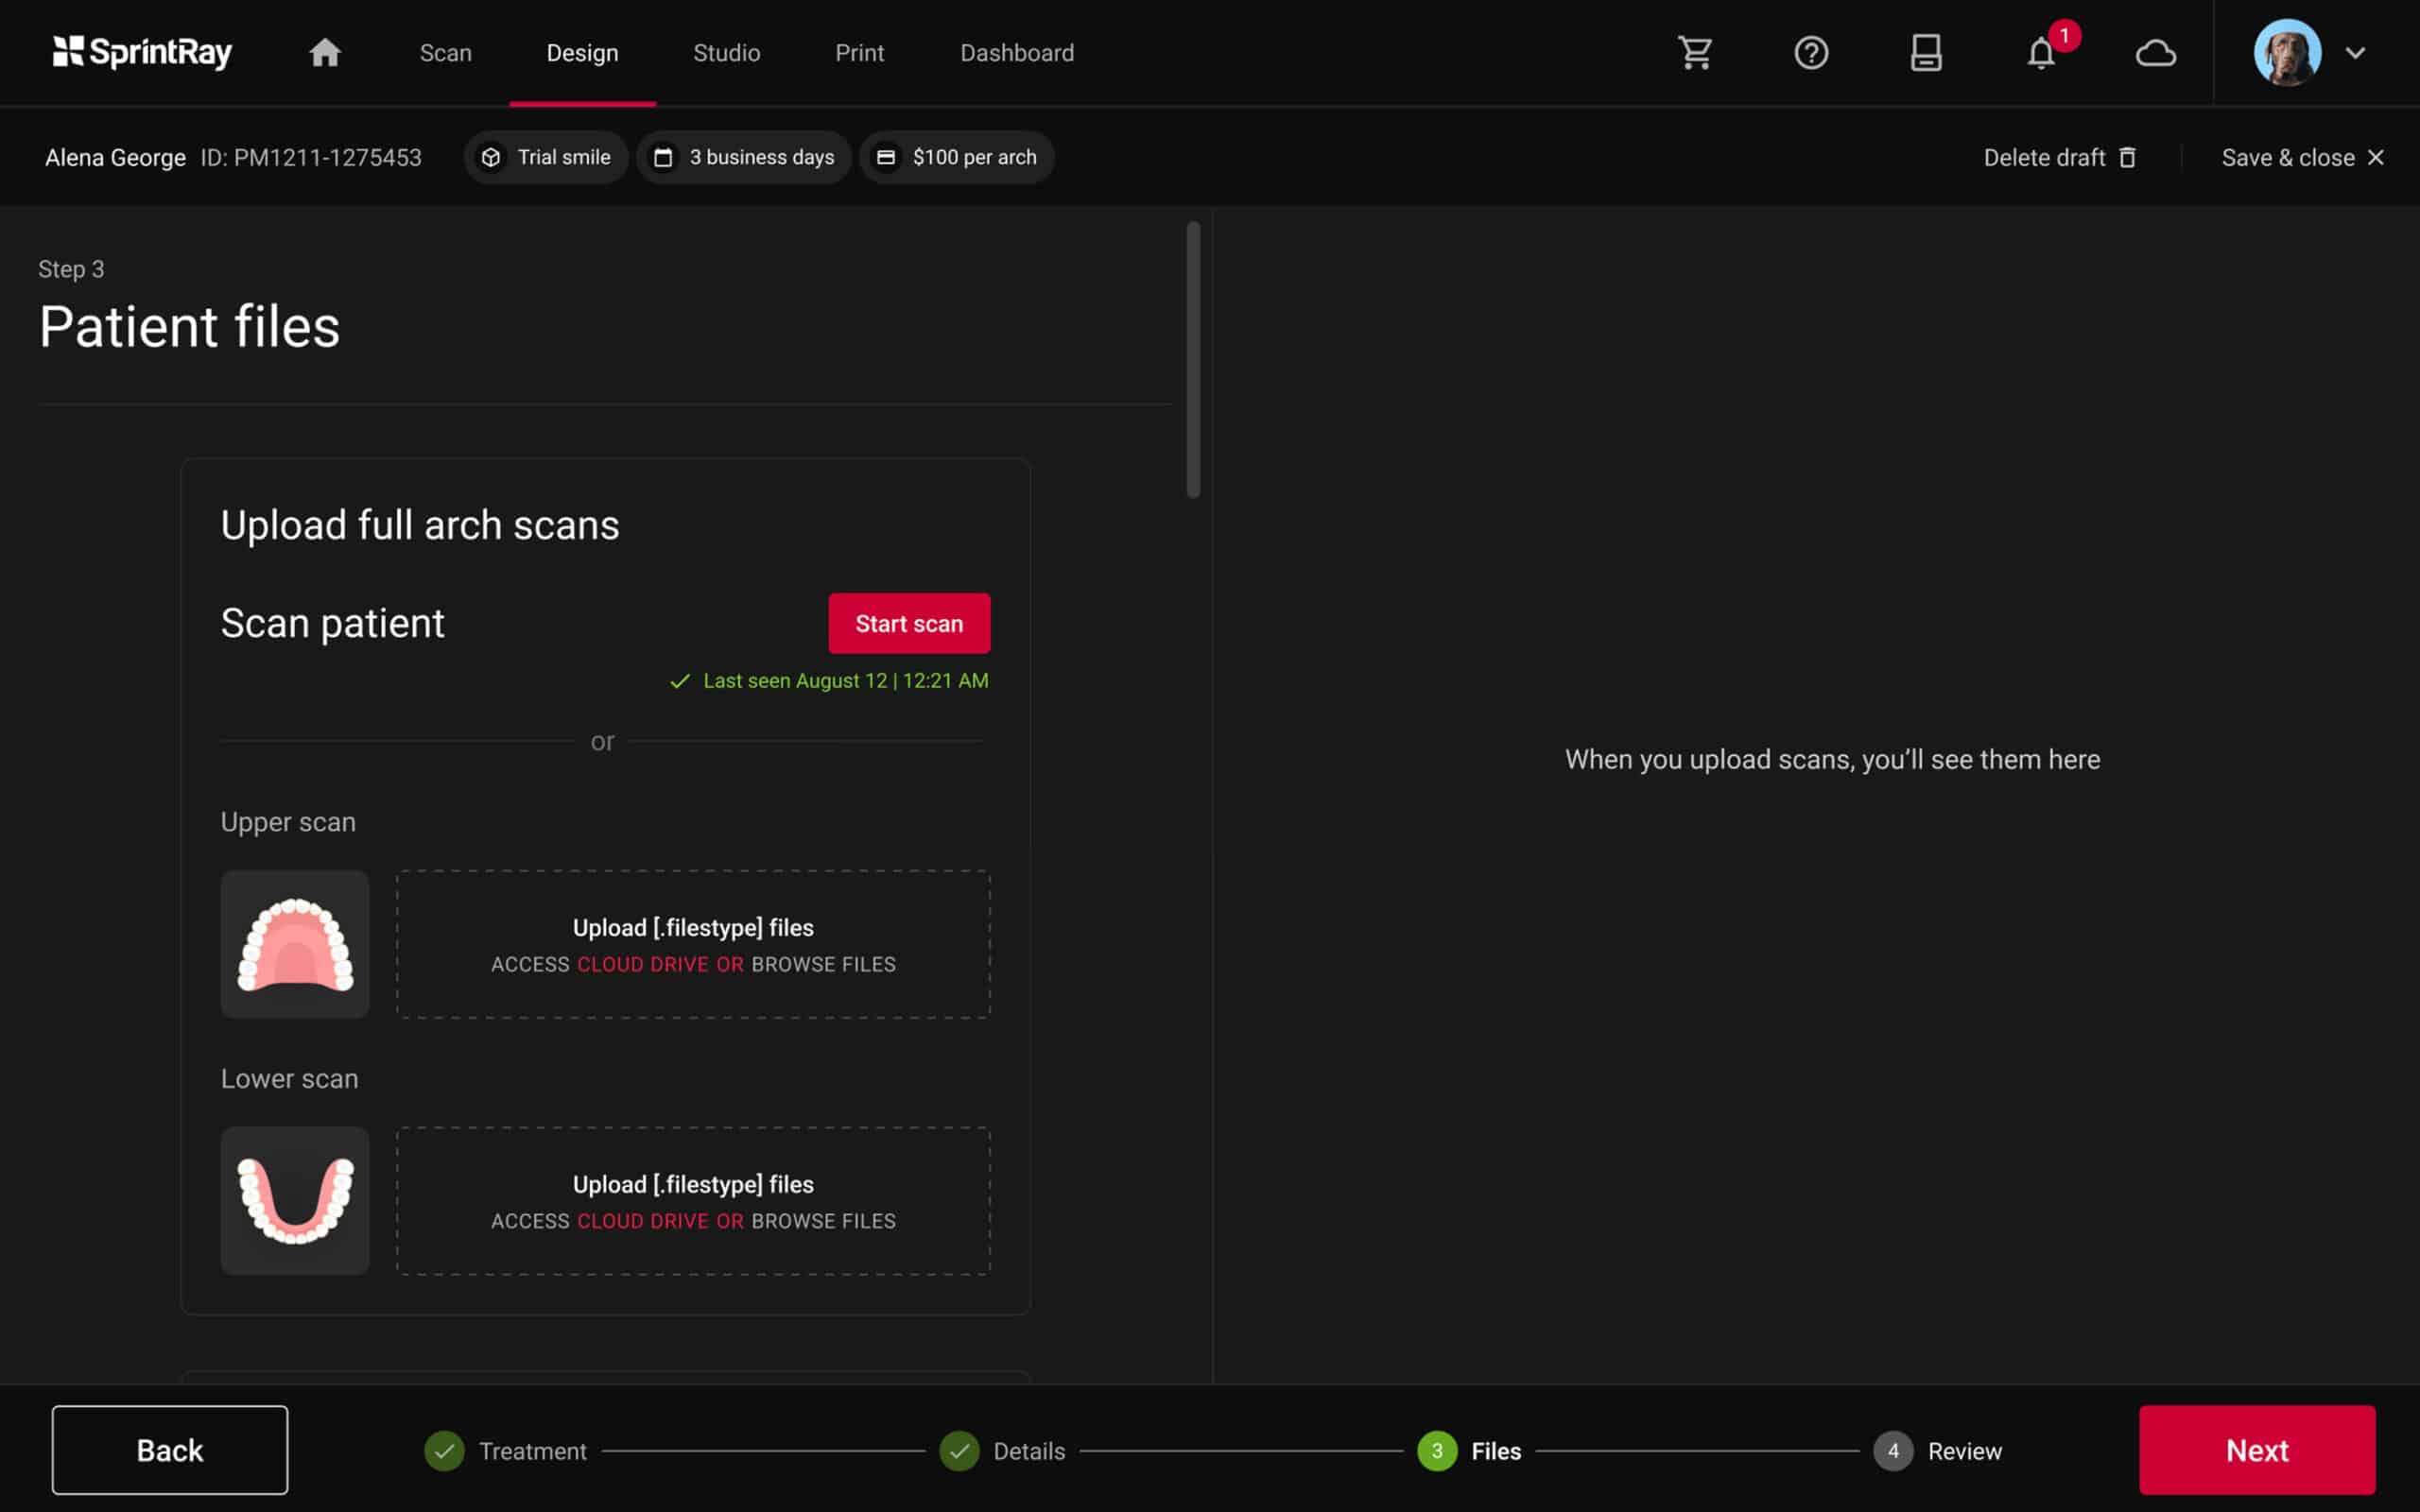
Task: Open the help question mark icon
Action: pyautogui.click(x=1811, y=52)
